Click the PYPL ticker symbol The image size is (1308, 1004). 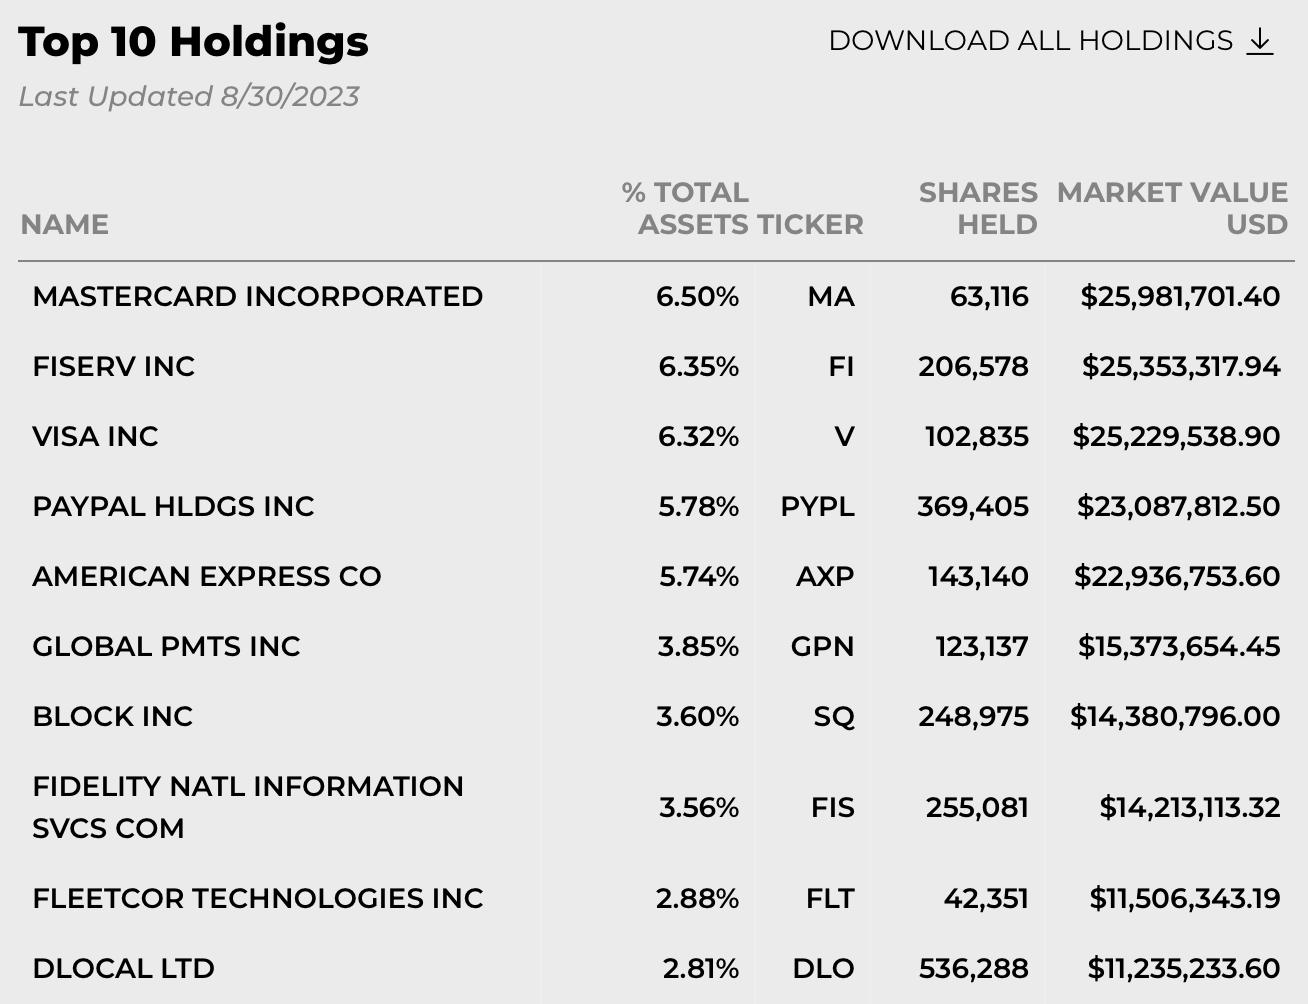(817, 506)
